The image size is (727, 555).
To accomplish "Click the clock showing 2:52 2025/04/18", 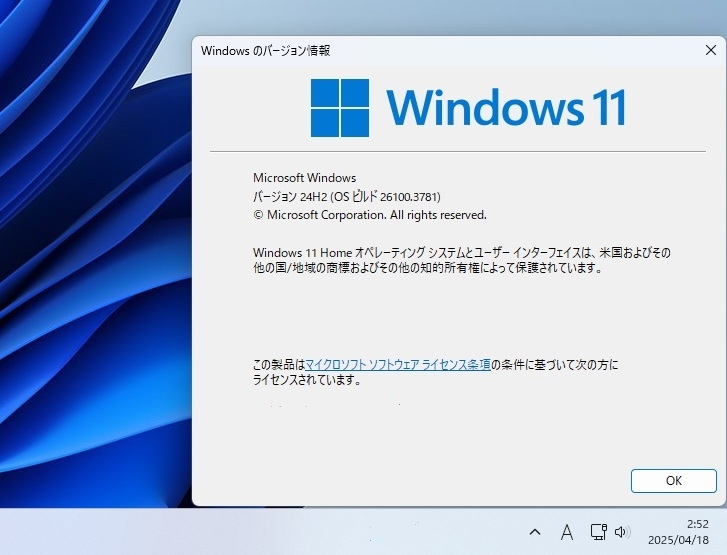I will pyautogui.click(x=678, y=532).
